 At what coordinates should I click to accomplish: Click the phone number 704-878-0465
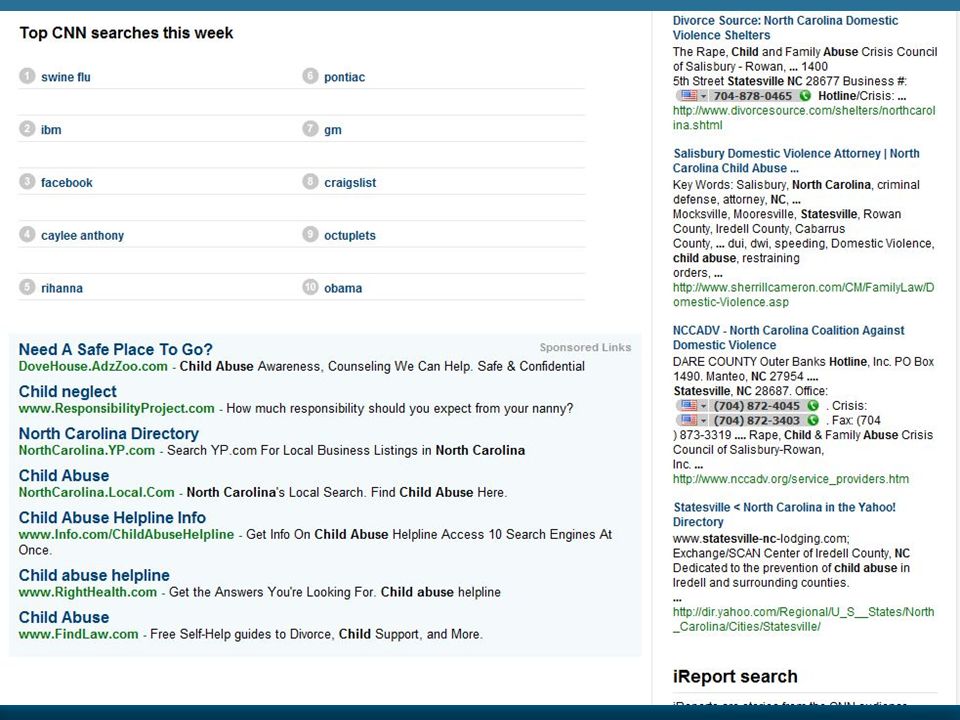point(752,96)
